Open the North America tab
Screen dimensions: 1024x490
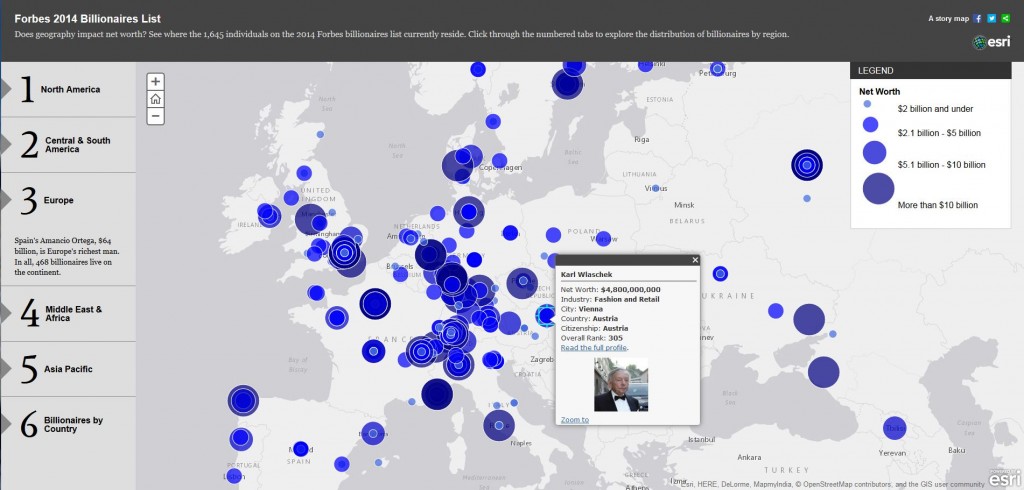click(68, 90)
